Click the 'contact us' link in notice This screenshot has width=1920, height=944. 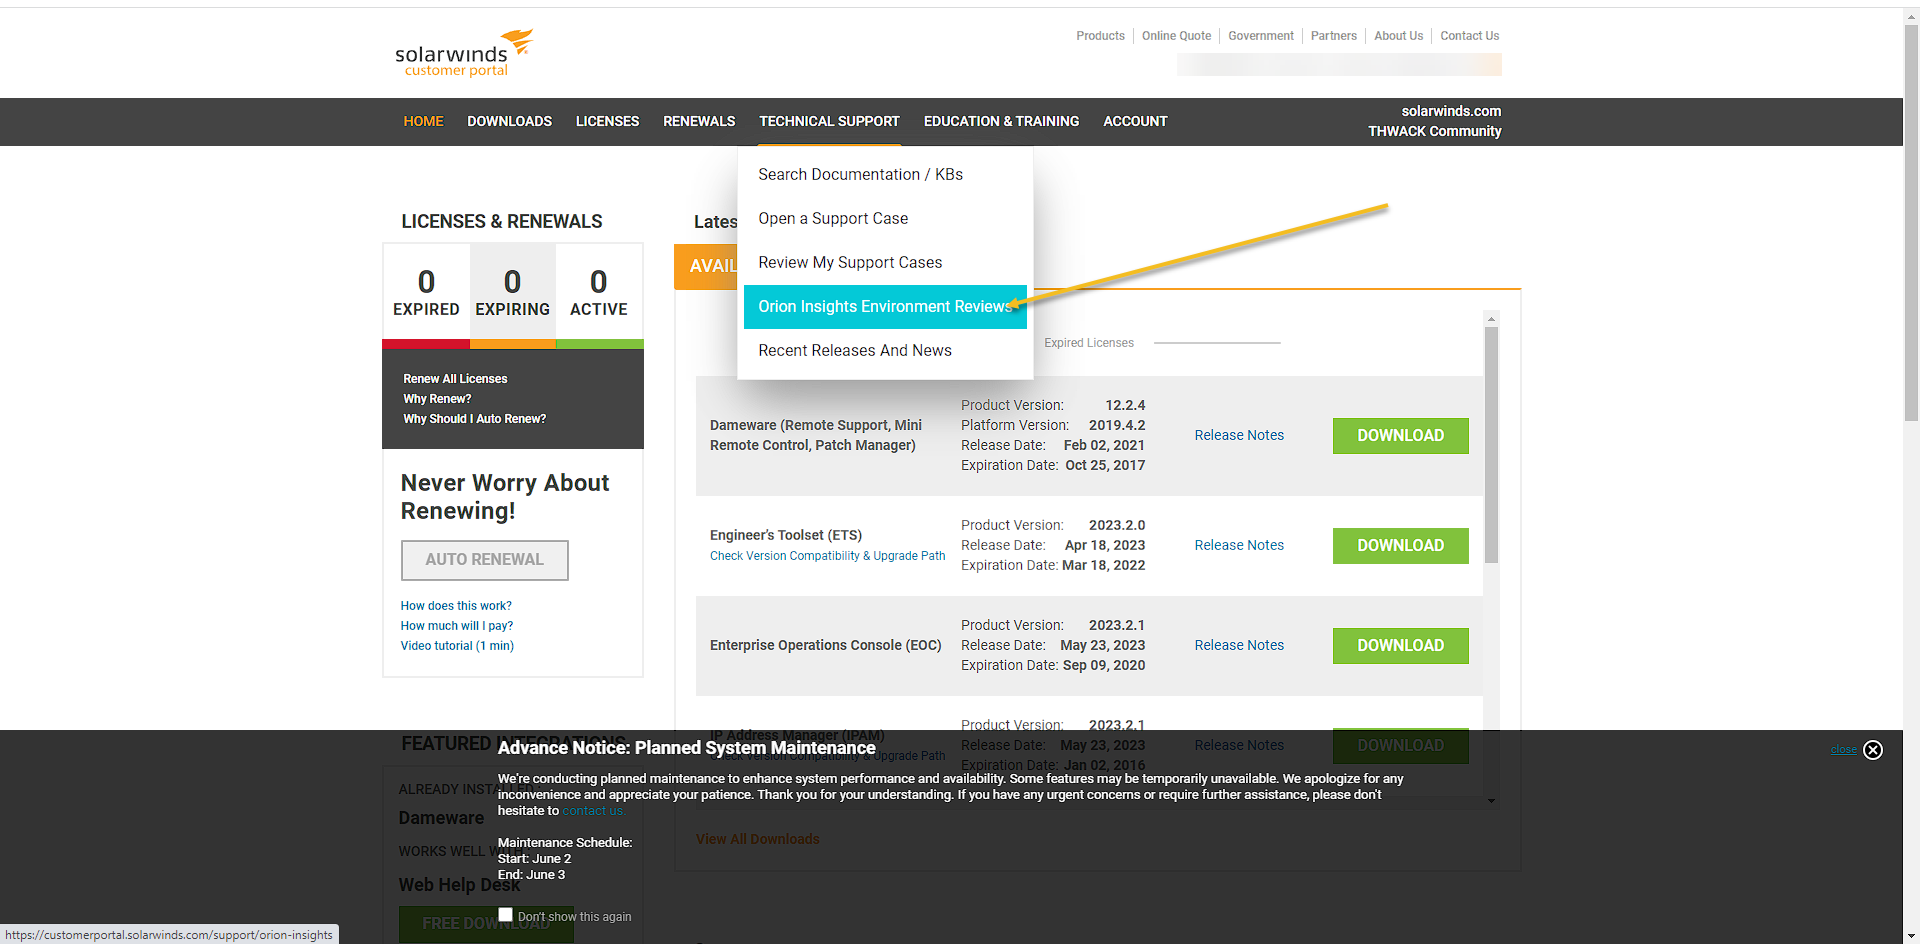[593, 811]
